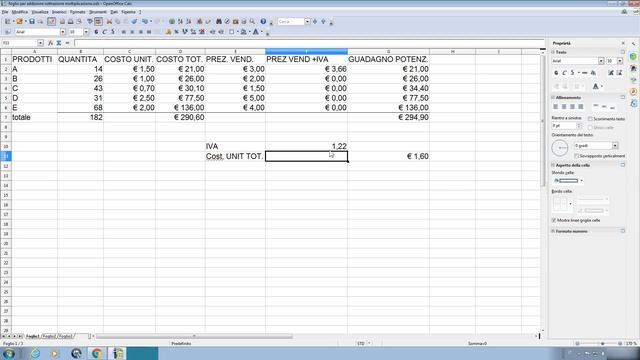Open the Formato menu
The image size is (640, 360).
[78, 12]
